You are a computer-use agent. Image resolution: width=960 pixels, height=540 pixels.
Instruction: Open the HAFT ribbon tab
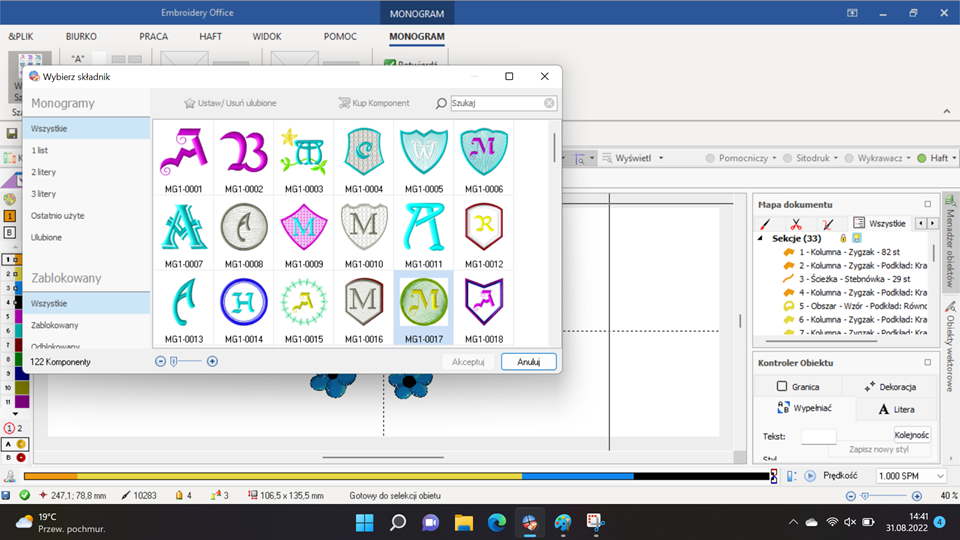(210, 37)
